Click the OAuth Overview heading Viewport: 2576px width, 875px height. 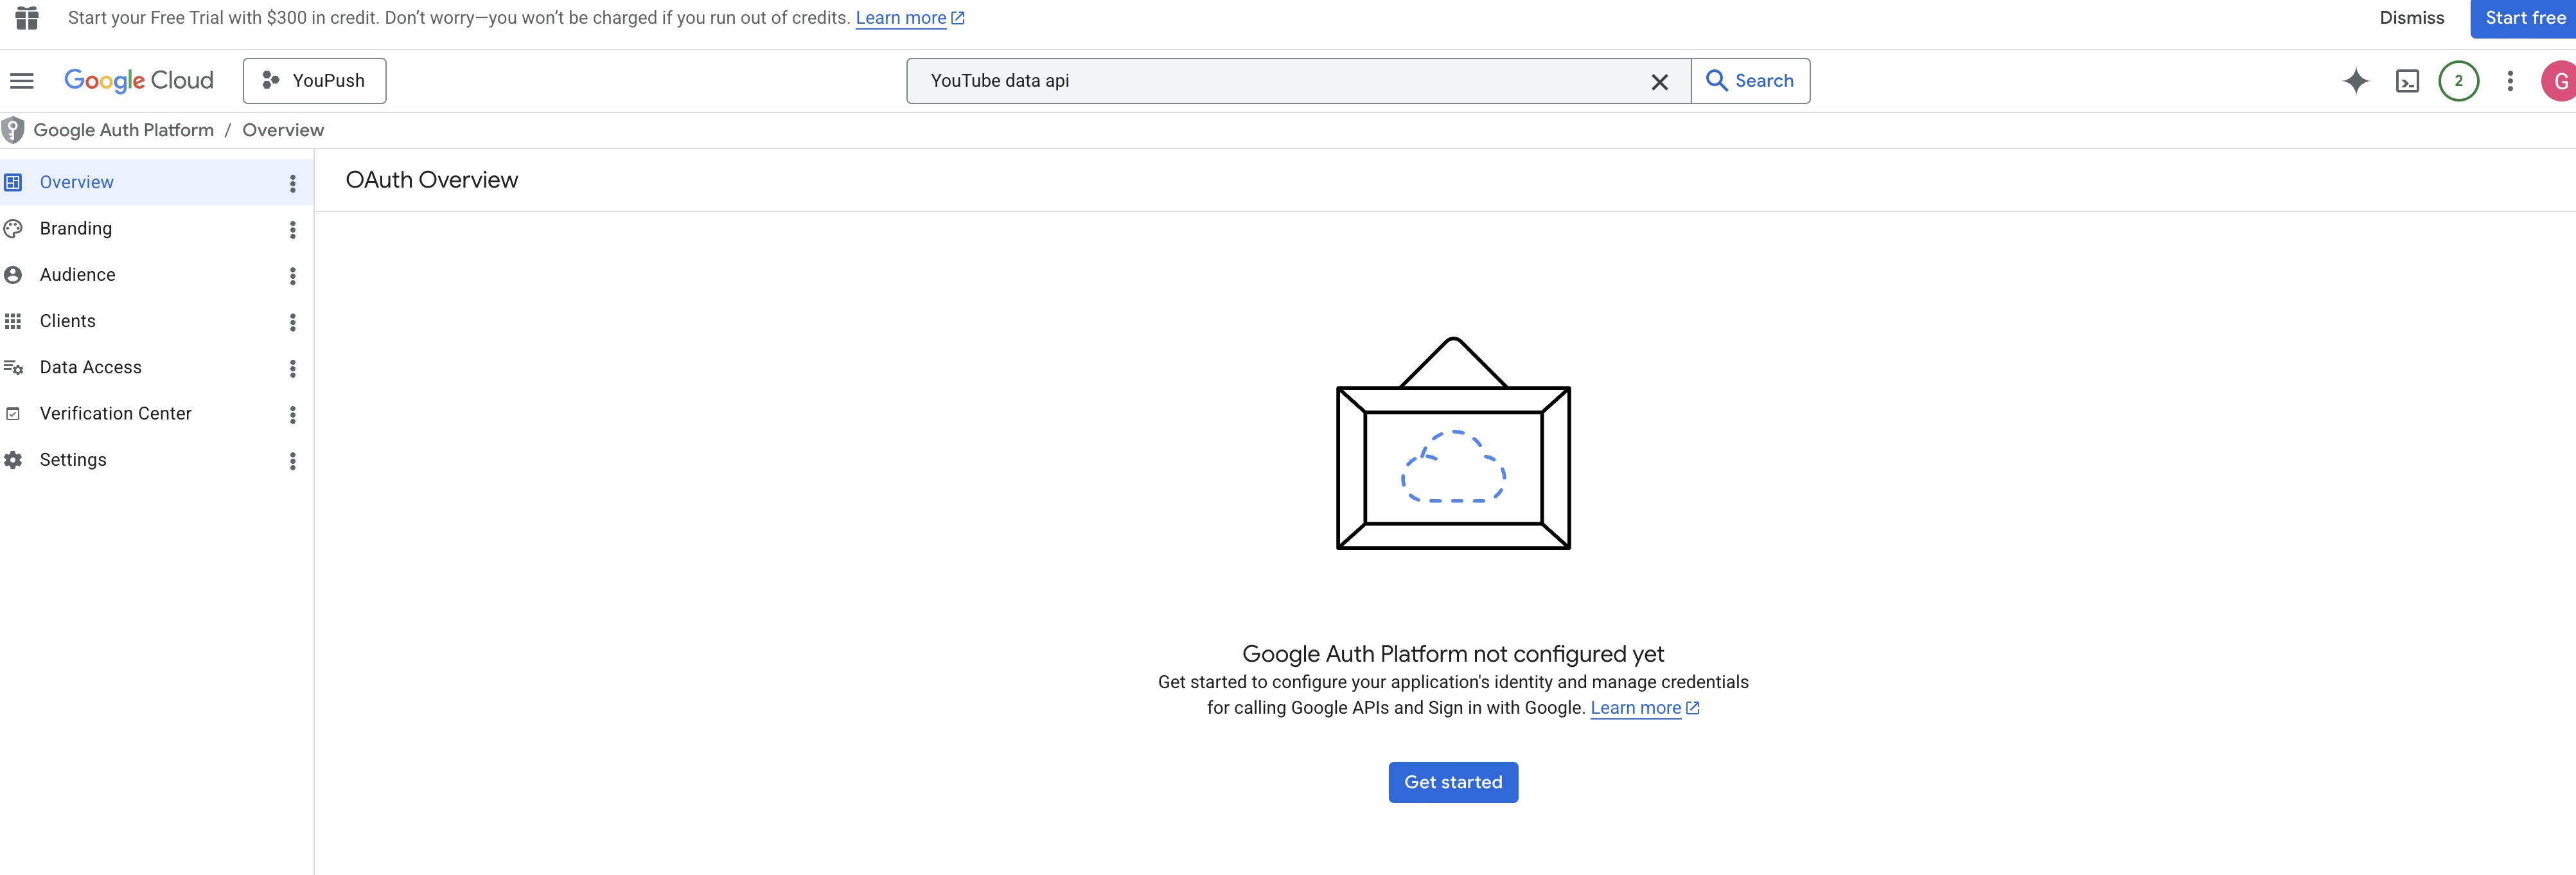[432, 180]
